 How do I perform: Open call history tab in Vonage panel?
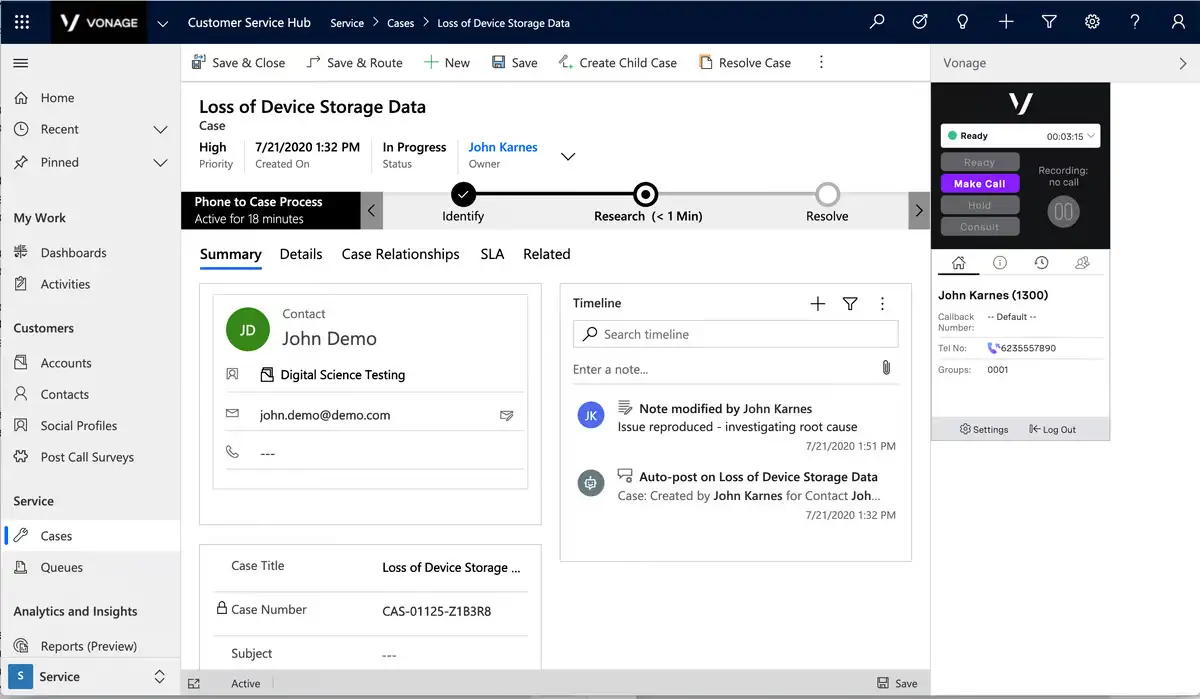[1041, 263]
